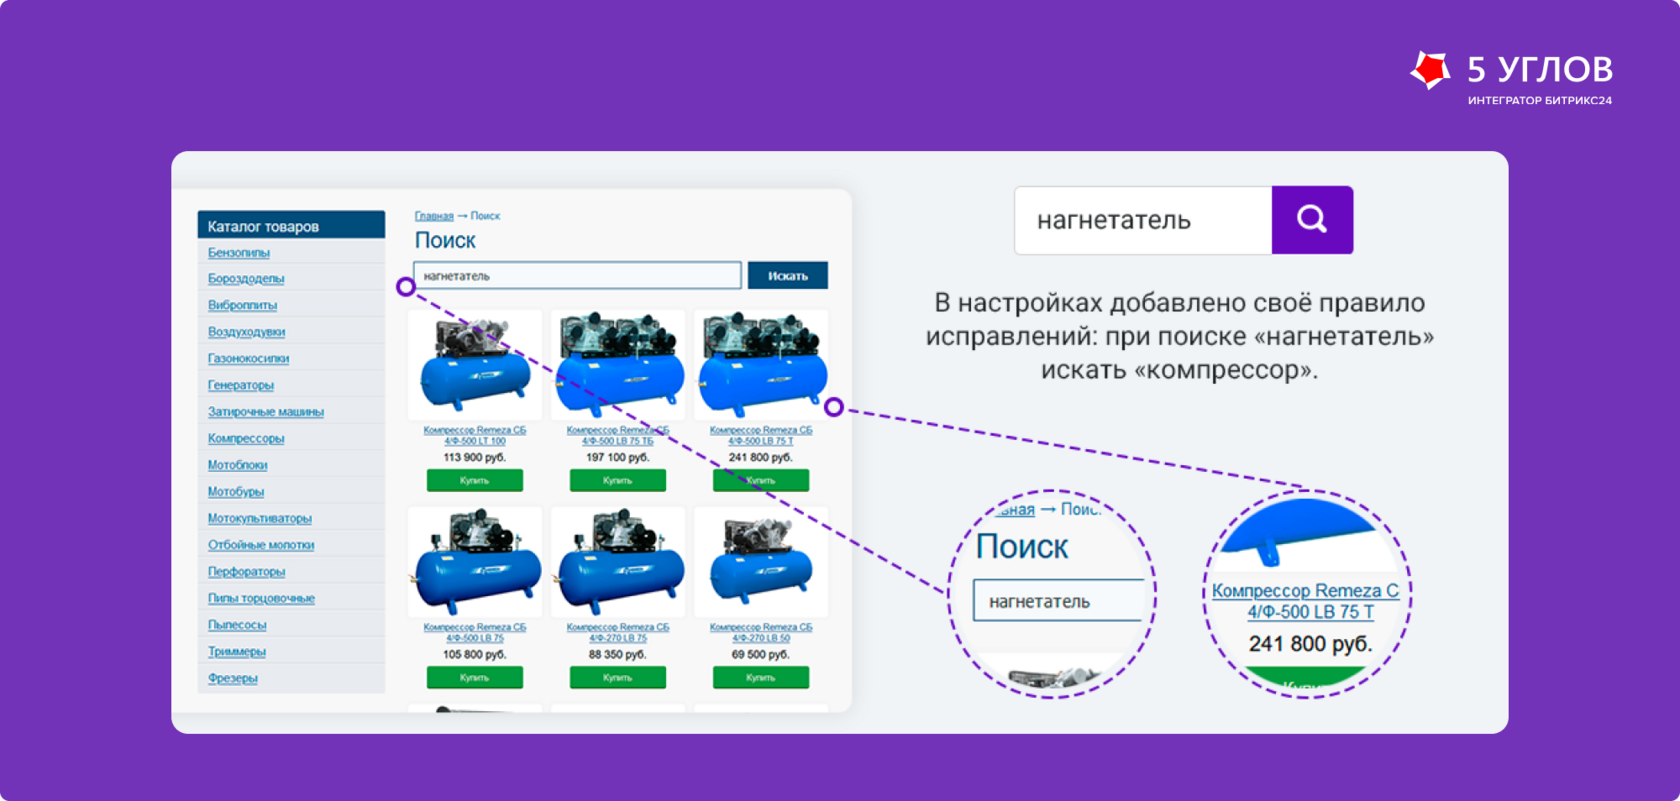The height and width of the screenshot is (801, 1680).
Task: Open the Бороздоделы category
Action: point(246,279)
